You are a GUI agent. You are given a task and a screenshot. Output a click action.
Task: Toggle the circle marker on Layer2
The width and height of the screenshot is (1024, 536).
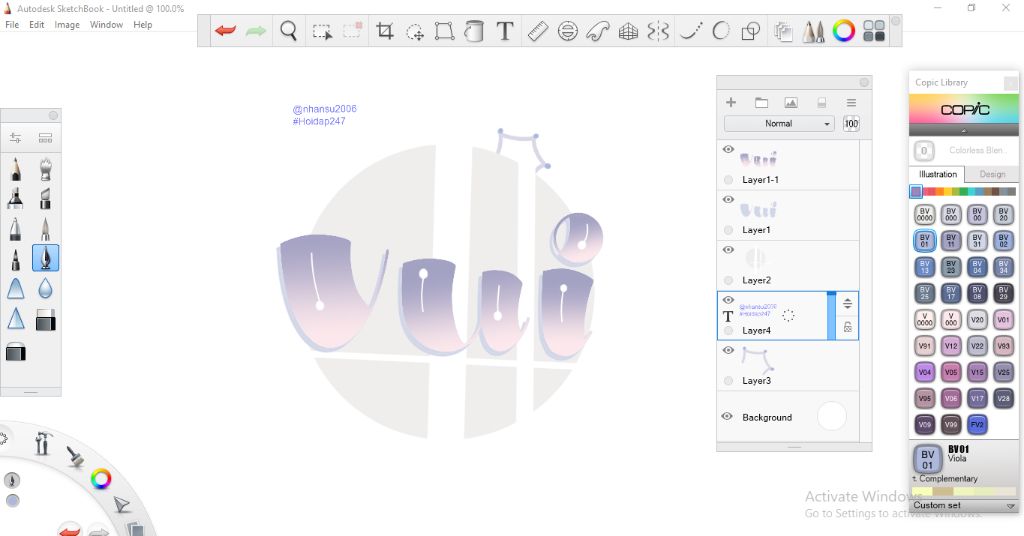pos(728,280)
